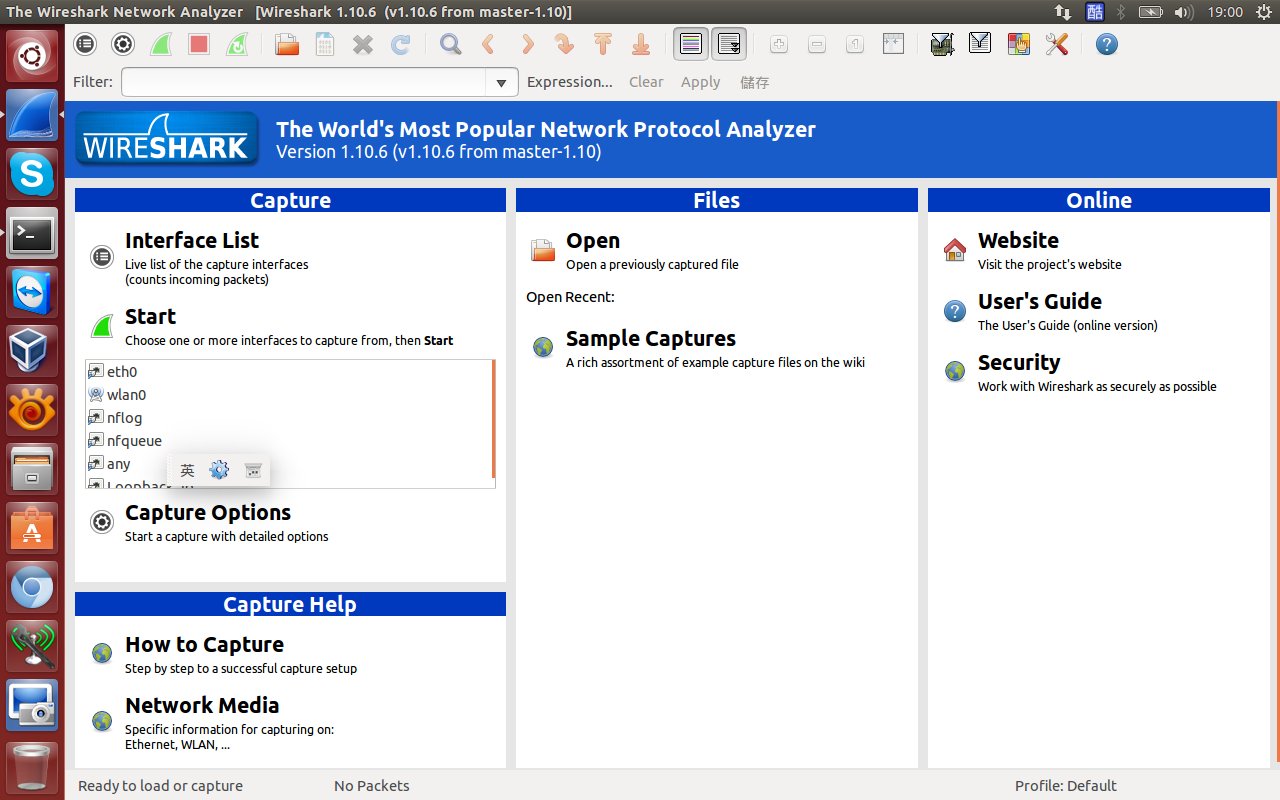The image size is (1280, 800).
Task: Click the Start capture link
Action: (x=150, y=316)
